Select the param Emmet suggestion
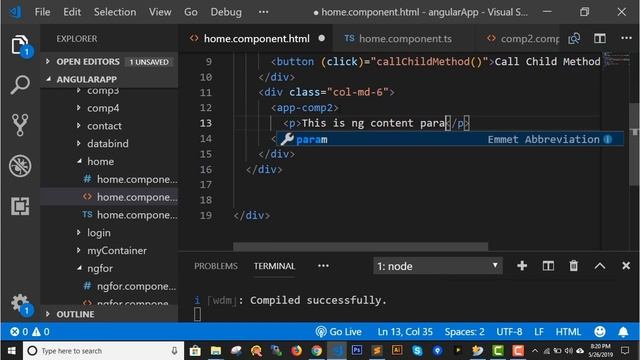 [x=450, y=139]
